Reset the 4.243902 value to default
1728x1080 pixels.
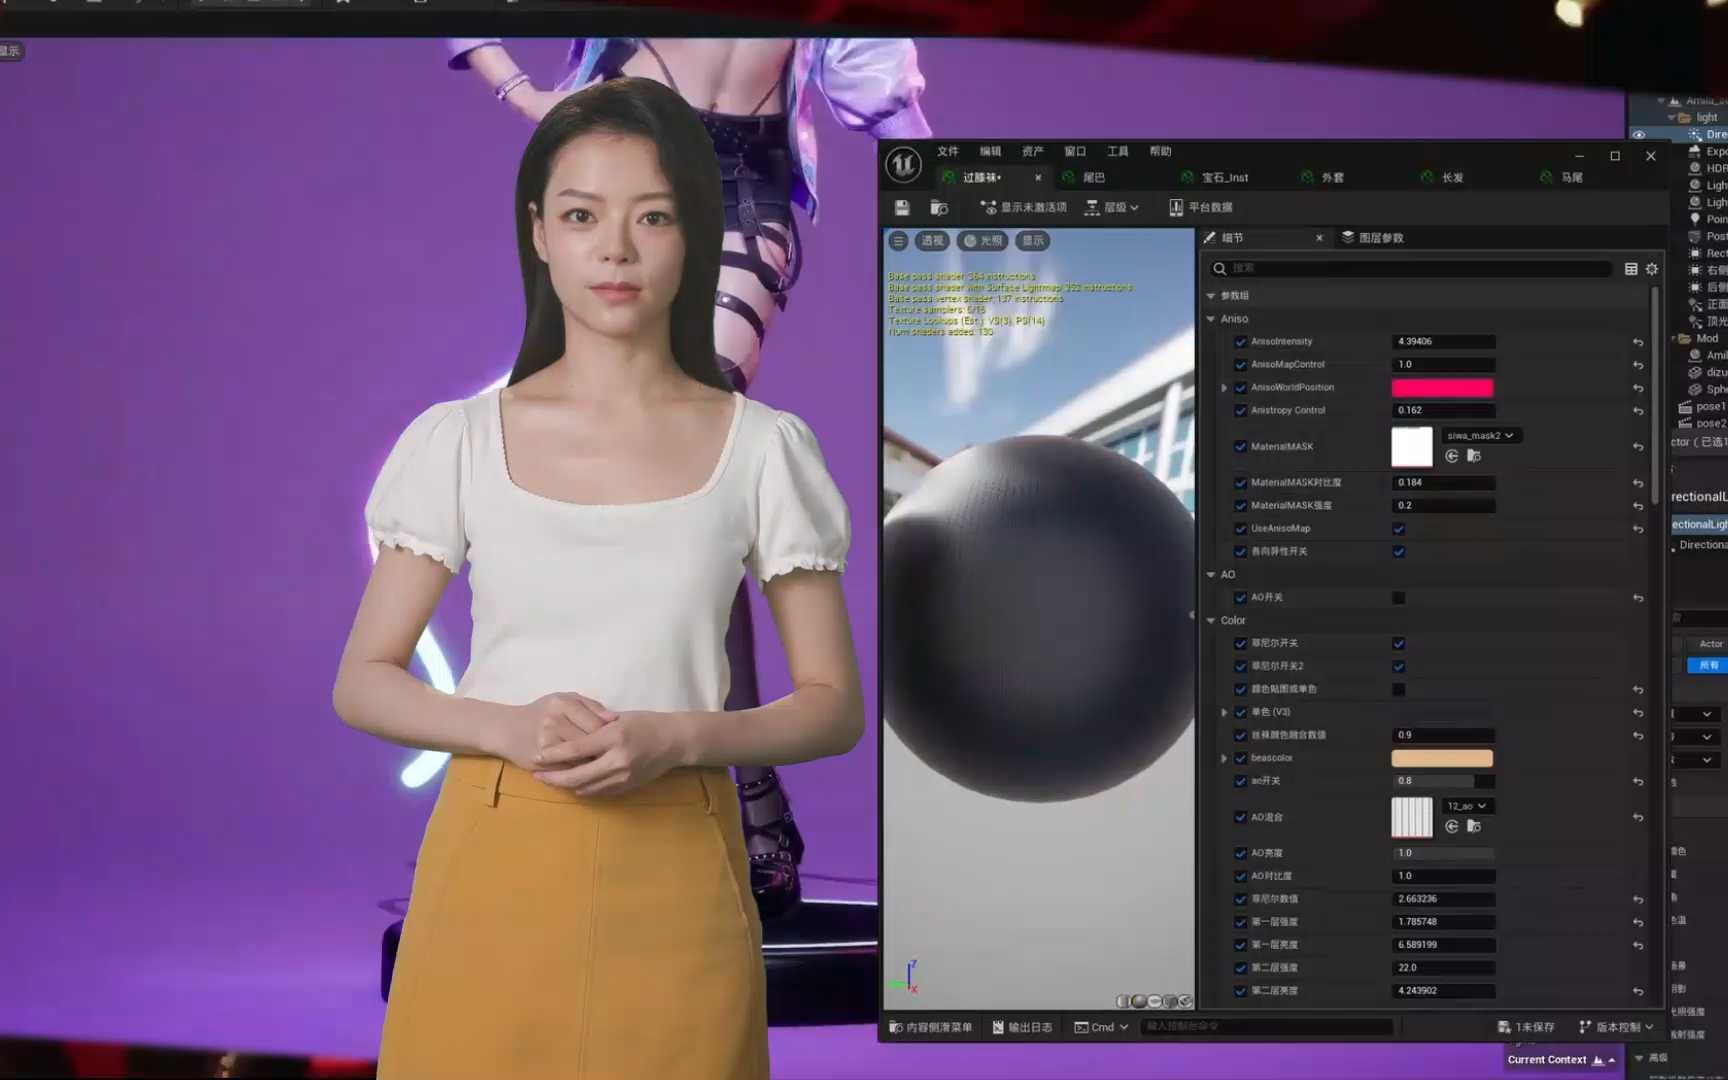point(1638,992)
